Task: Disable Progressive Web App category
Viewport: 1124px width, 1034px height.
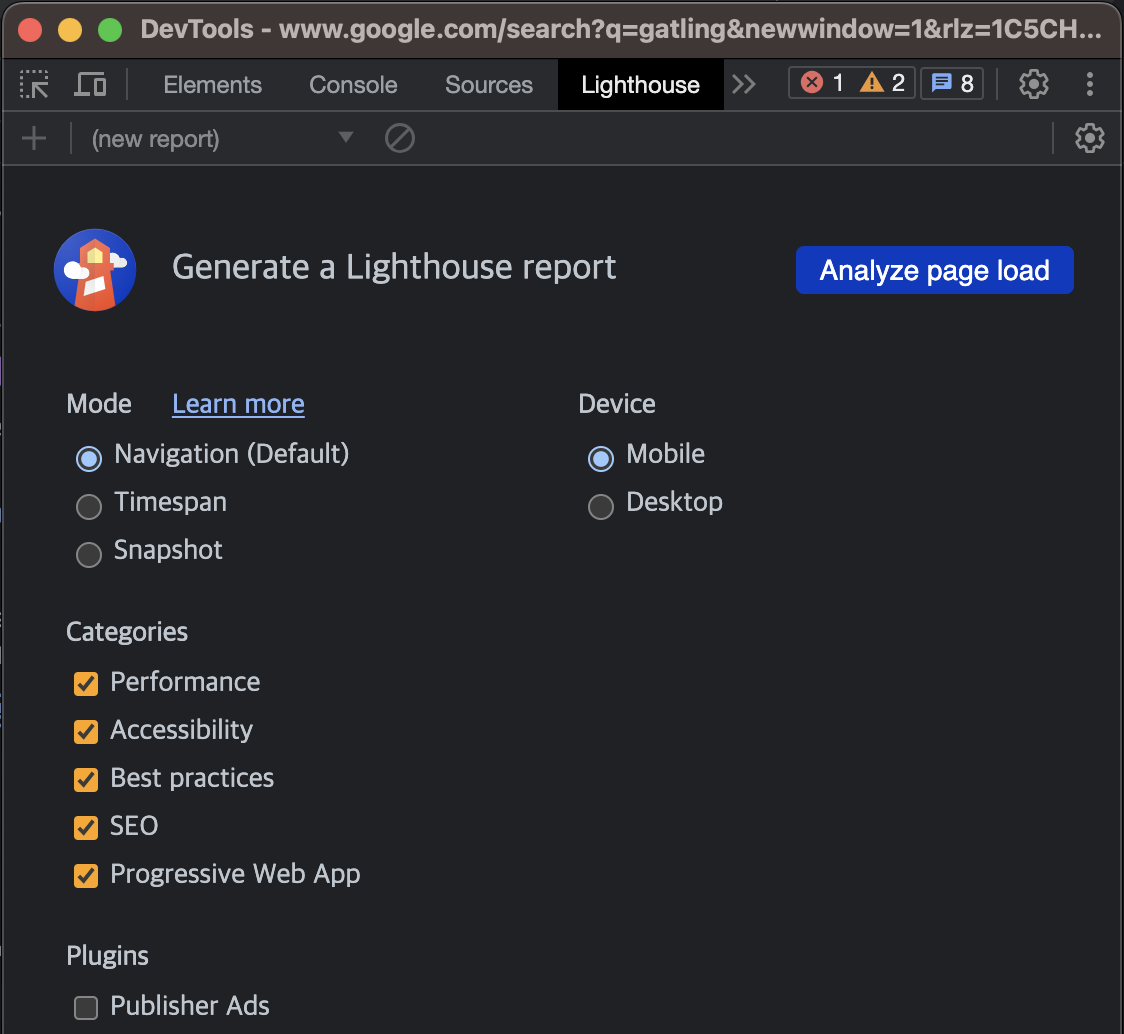Action: point(86,876)
